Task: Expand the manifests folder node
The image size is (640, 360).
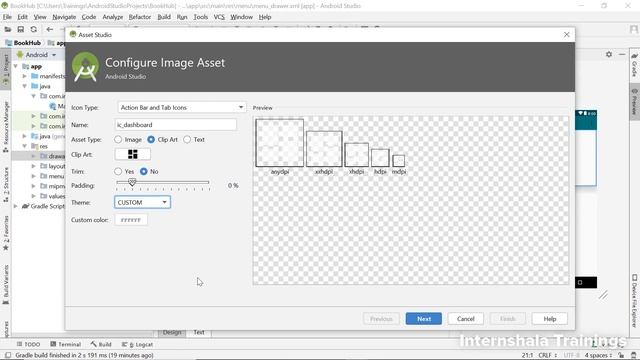Action: pos(24,76)
